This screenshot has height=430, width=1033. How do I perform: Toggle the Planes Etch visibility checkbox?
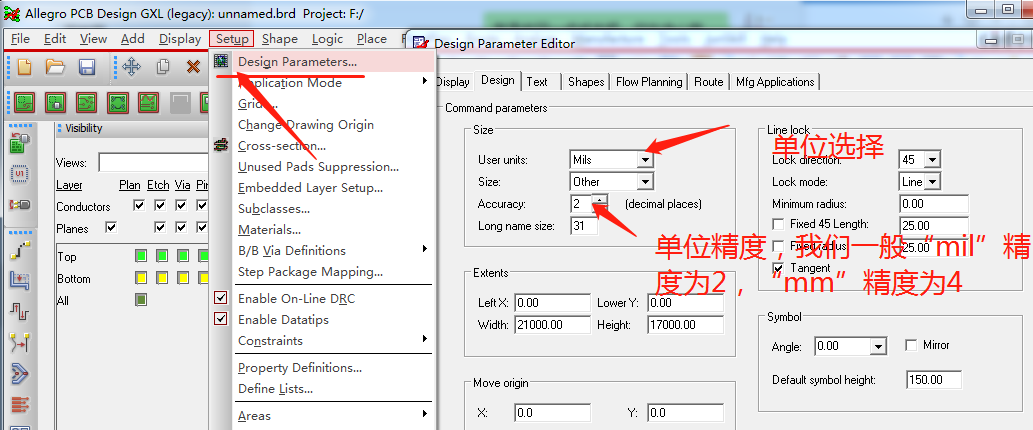pos(159,227)
